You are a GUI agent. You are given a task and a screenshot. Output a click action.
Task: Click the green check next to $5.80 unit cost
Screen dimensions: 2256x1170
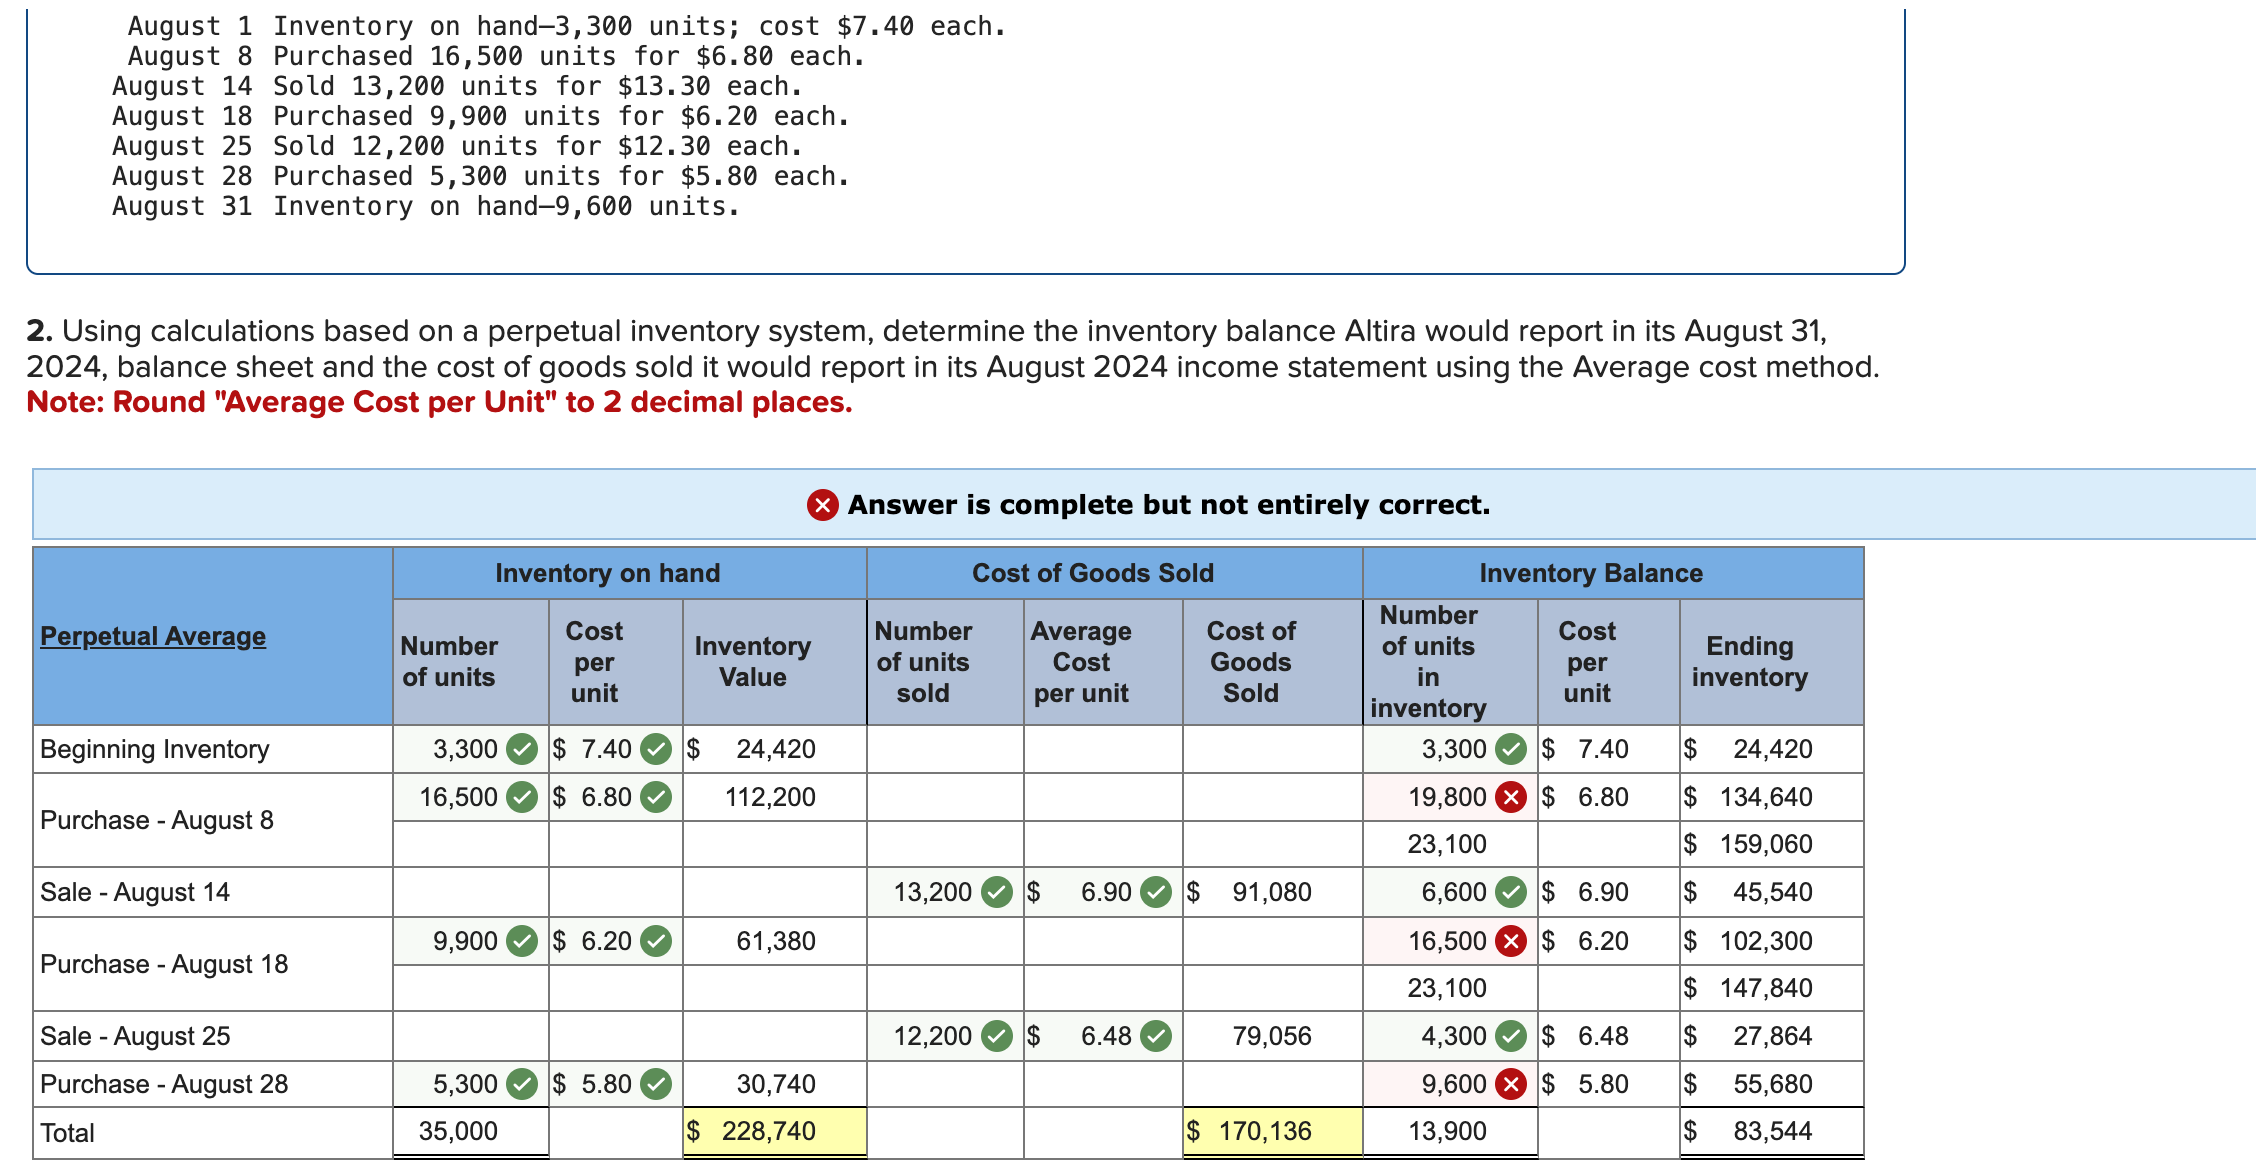point(655,1083)
